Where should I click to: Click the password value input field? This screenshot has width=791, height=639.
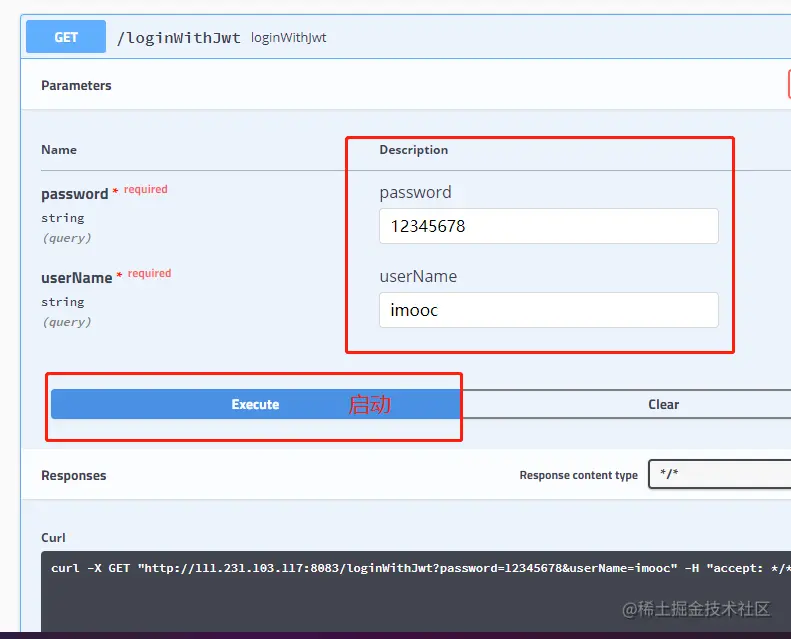(549, 226)
